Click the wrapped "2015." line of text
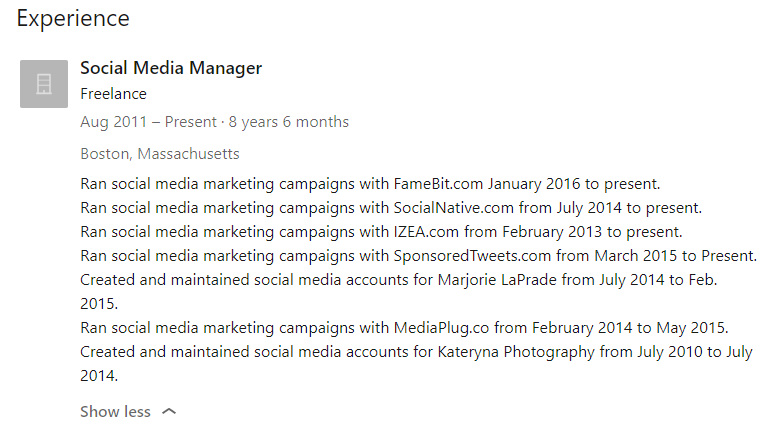Image resolution: width=774 pixels, height=439 pixels. (x=99, y=304)
